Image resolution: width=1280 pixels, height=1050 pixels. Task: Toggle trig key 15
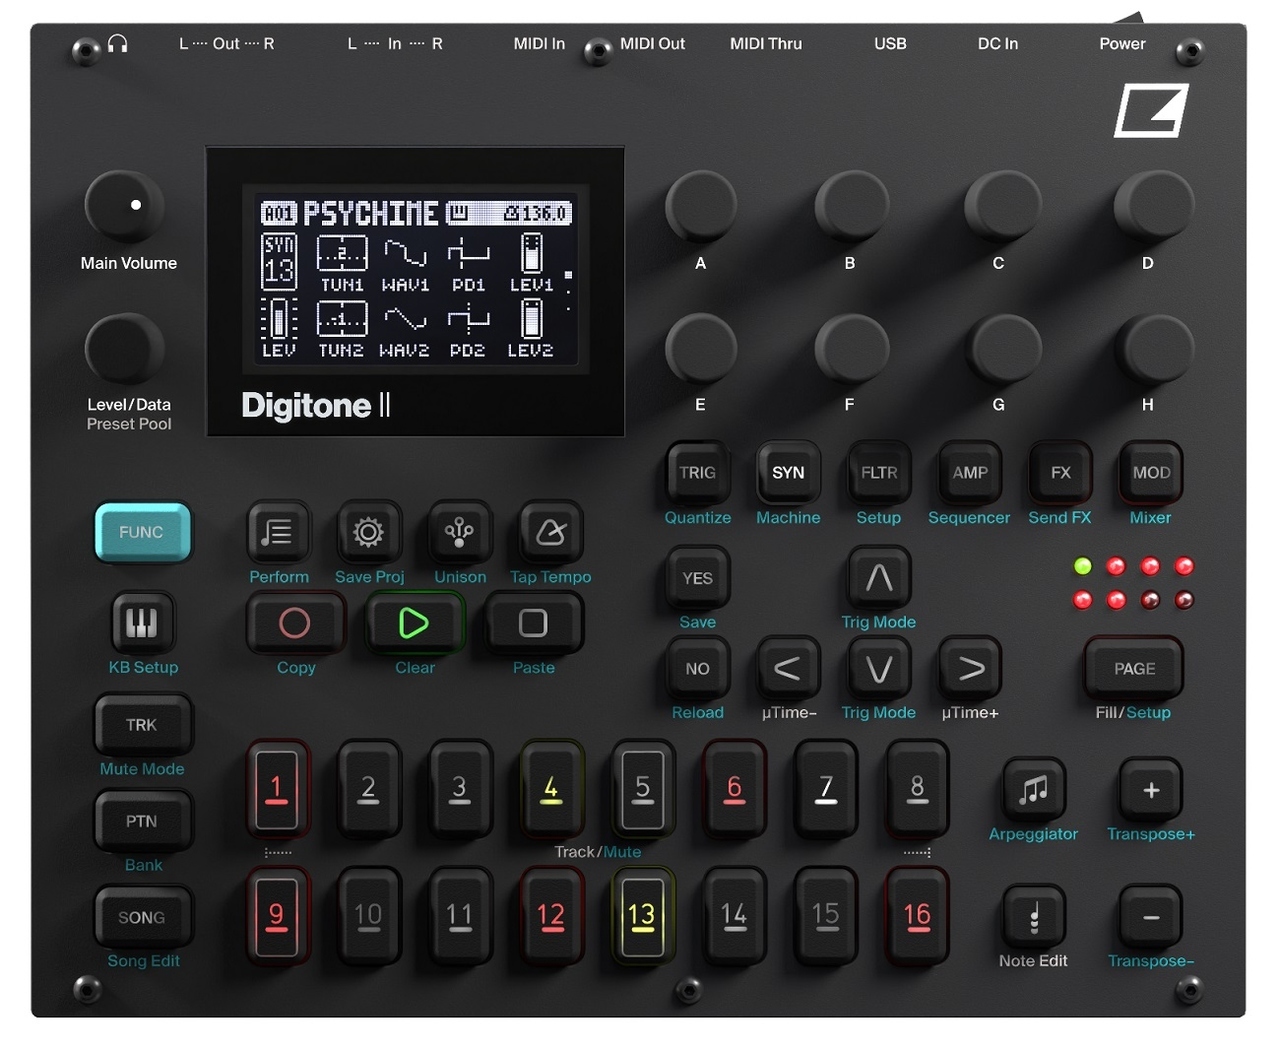825,916
